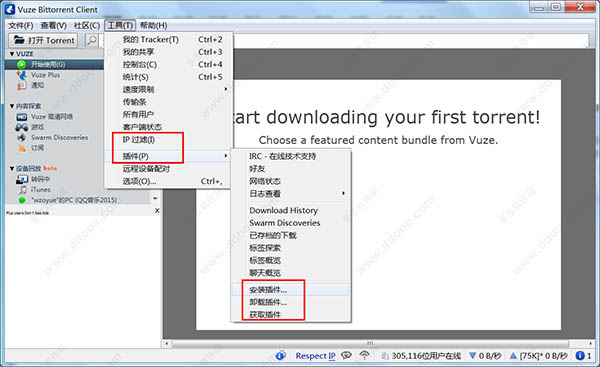
Task: Click 获取插件 get plugins entry
Action: [291, 315]
